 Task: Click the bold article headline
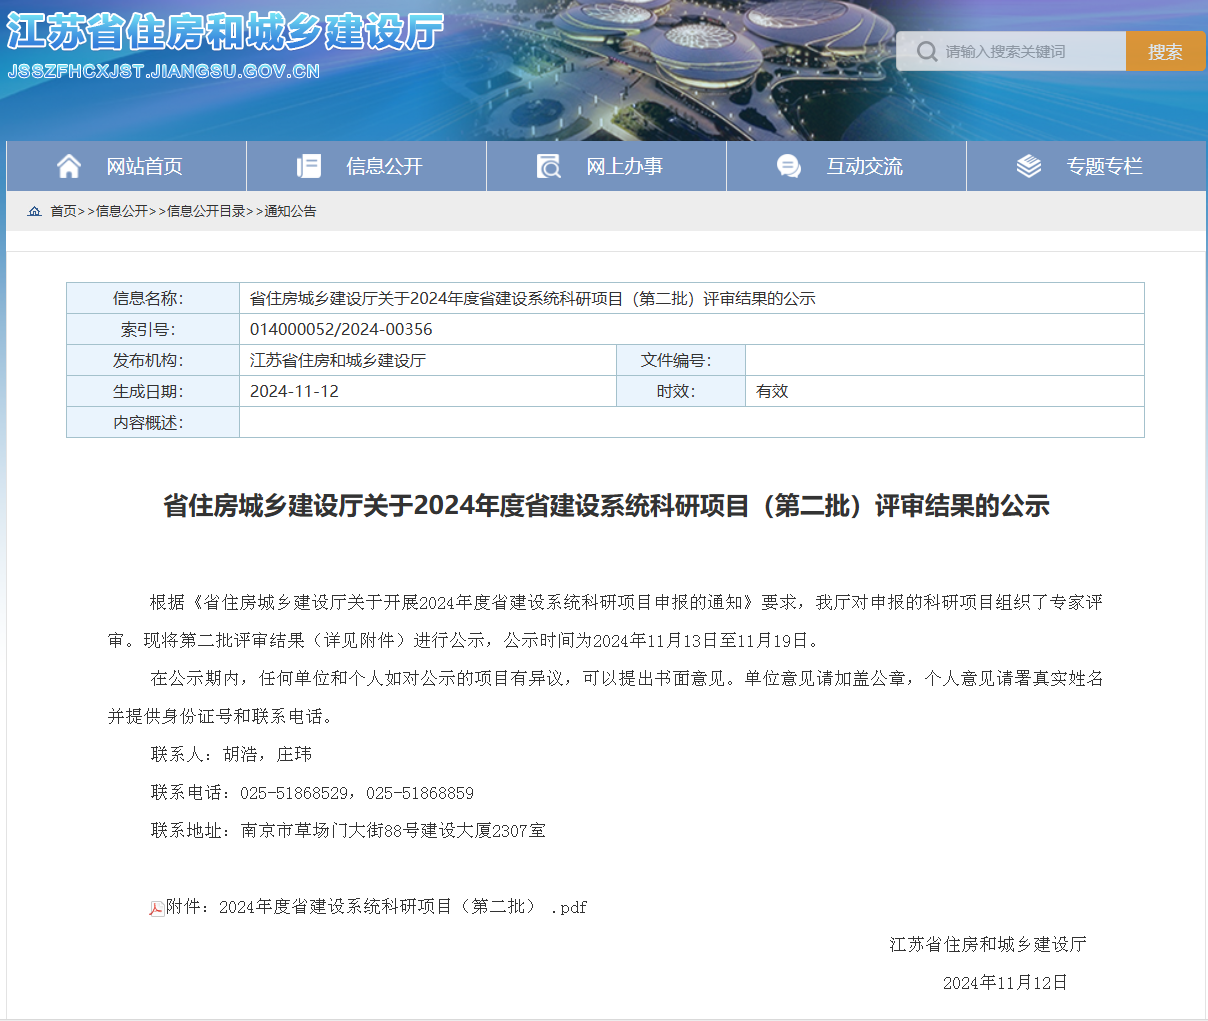pyautogui.click(x=606, y=506)
